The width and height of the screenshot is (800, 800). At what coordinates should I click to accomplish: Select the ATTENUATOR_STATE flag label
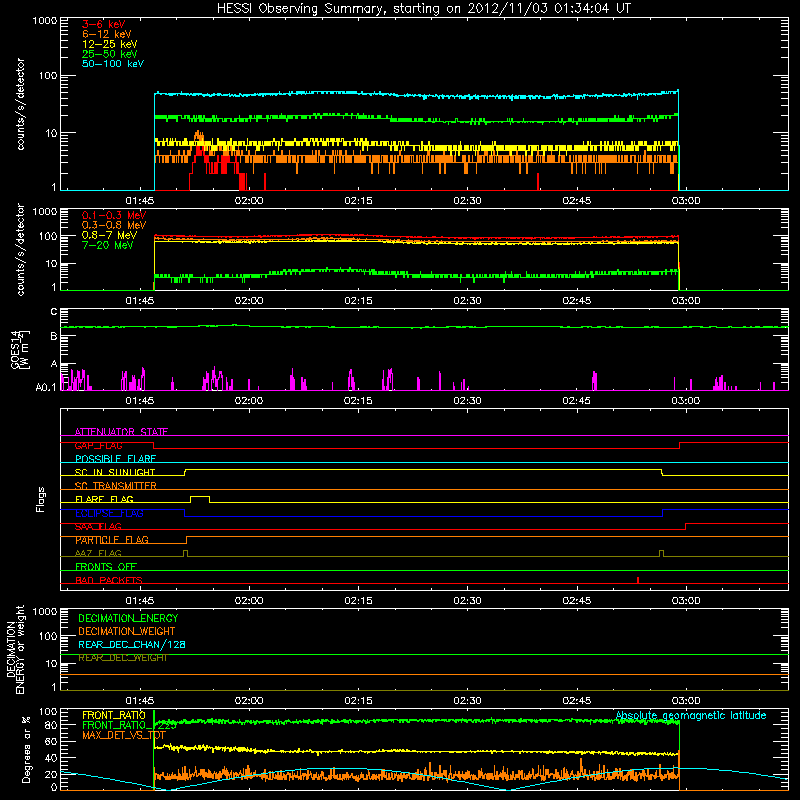[x=121, y=432]
